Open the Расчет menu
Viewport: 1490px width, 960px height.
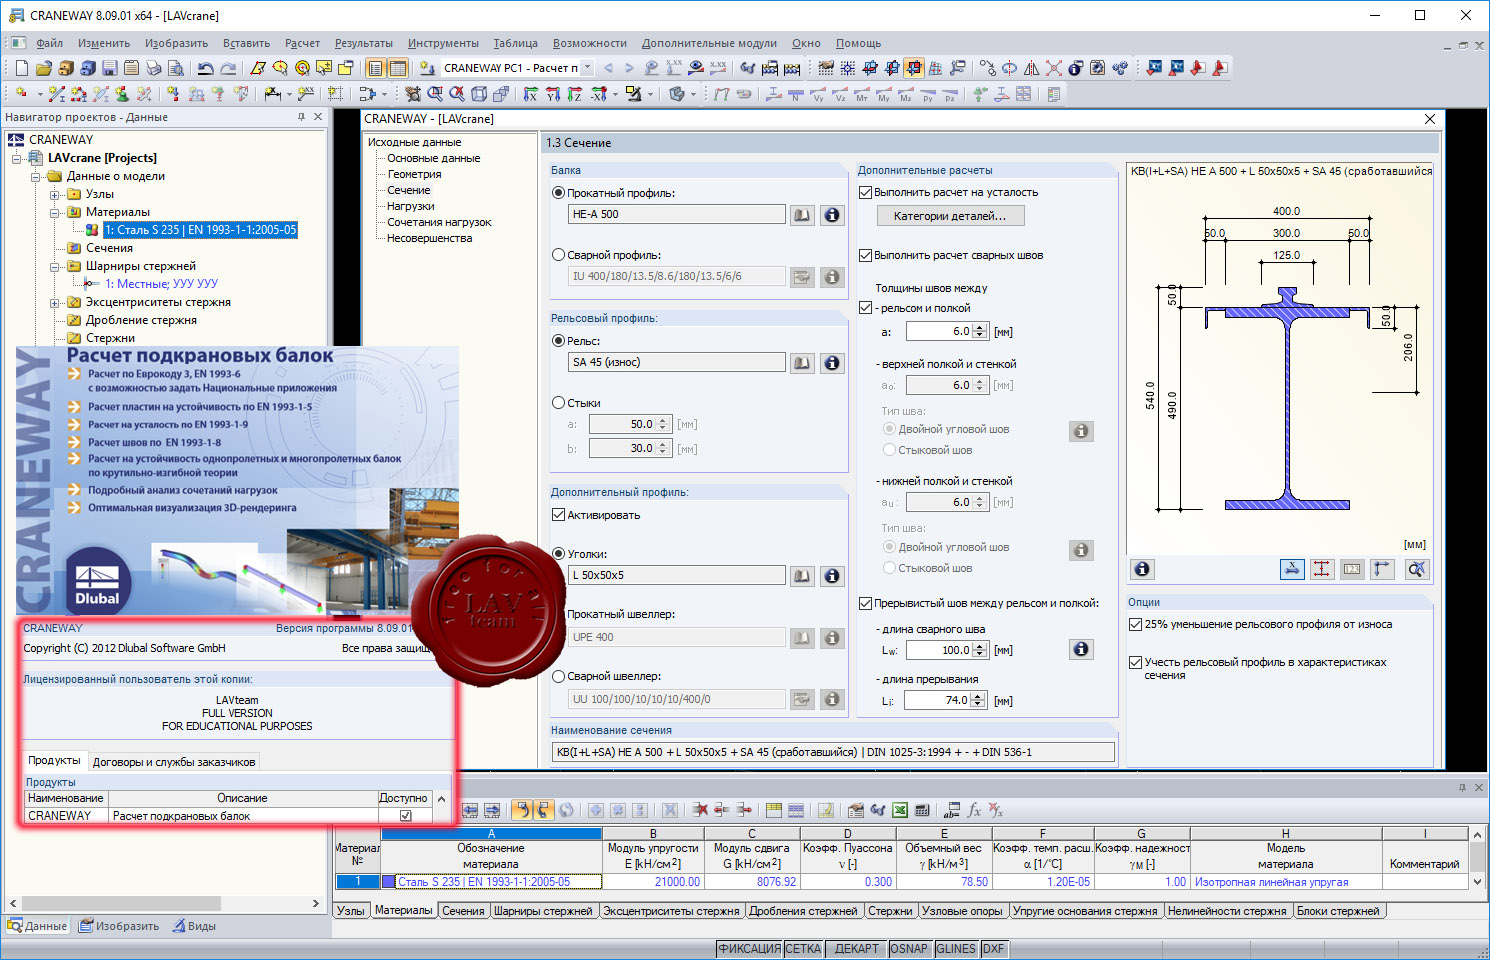pyautogui.click(x=302, y=43)
